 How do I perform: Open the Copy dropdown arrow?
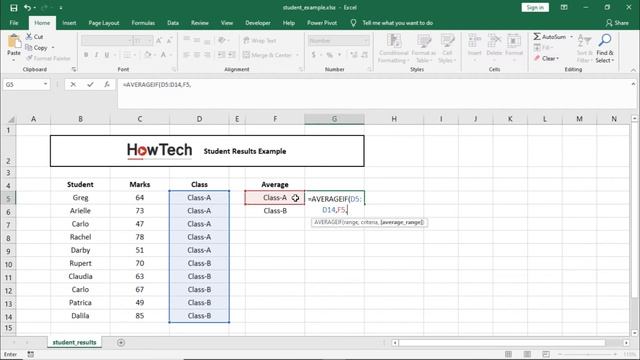click(x=53, y=48)
